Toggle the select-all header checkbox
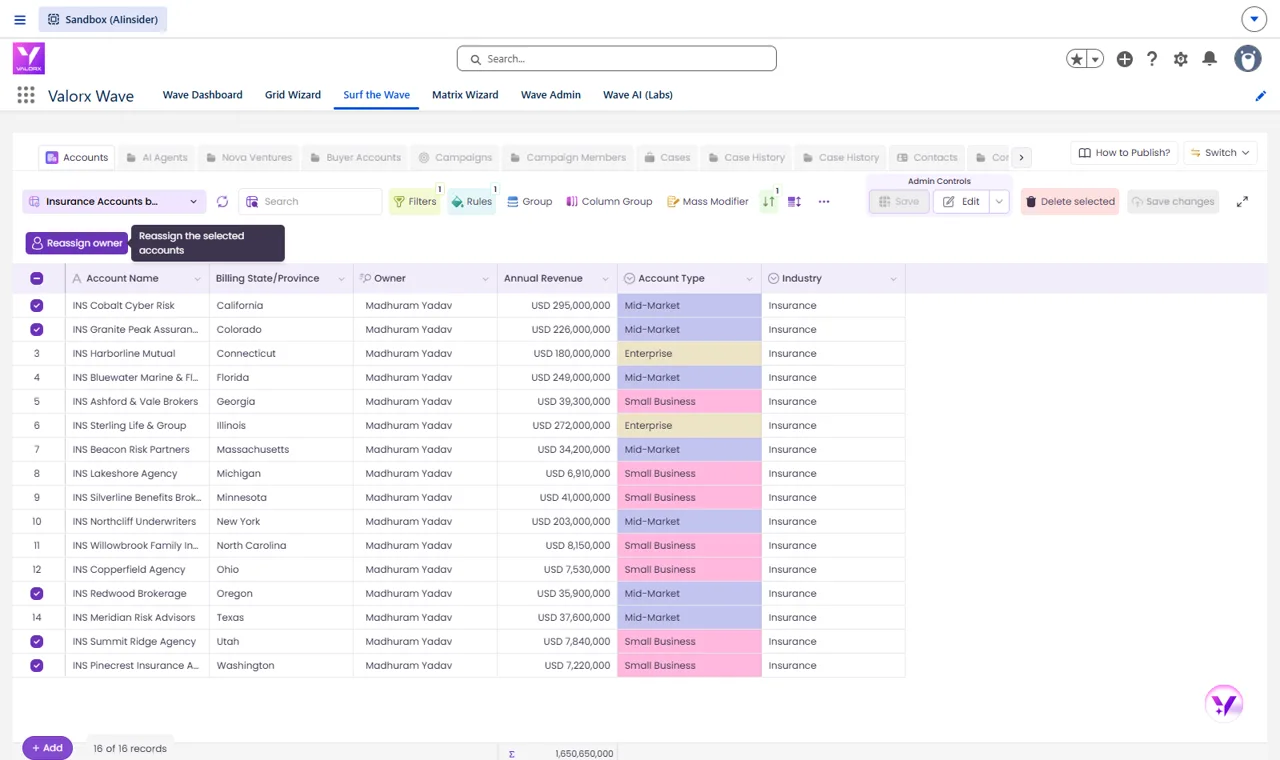This screenshot has width=1280, height=760. click(37, 278)
